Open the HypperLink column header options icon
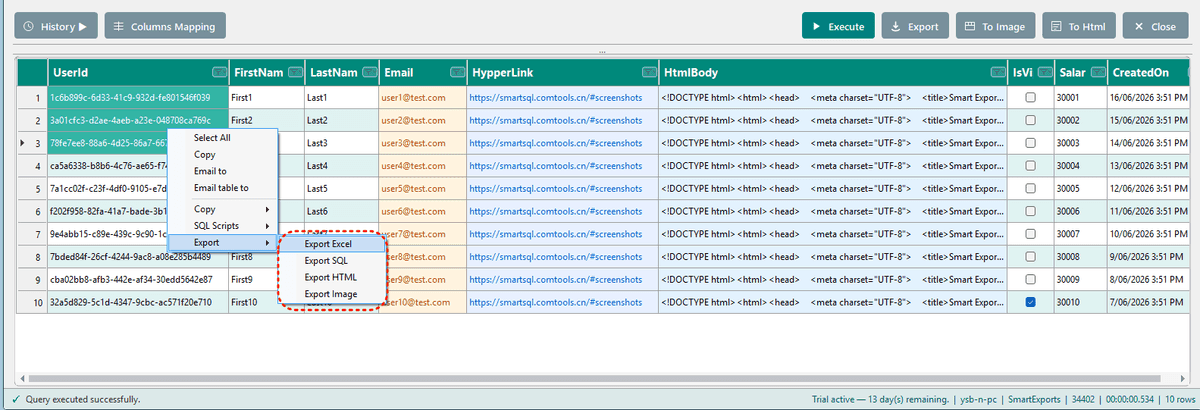Viewport: 1200px width, 410px height. (x=649, y=72)
